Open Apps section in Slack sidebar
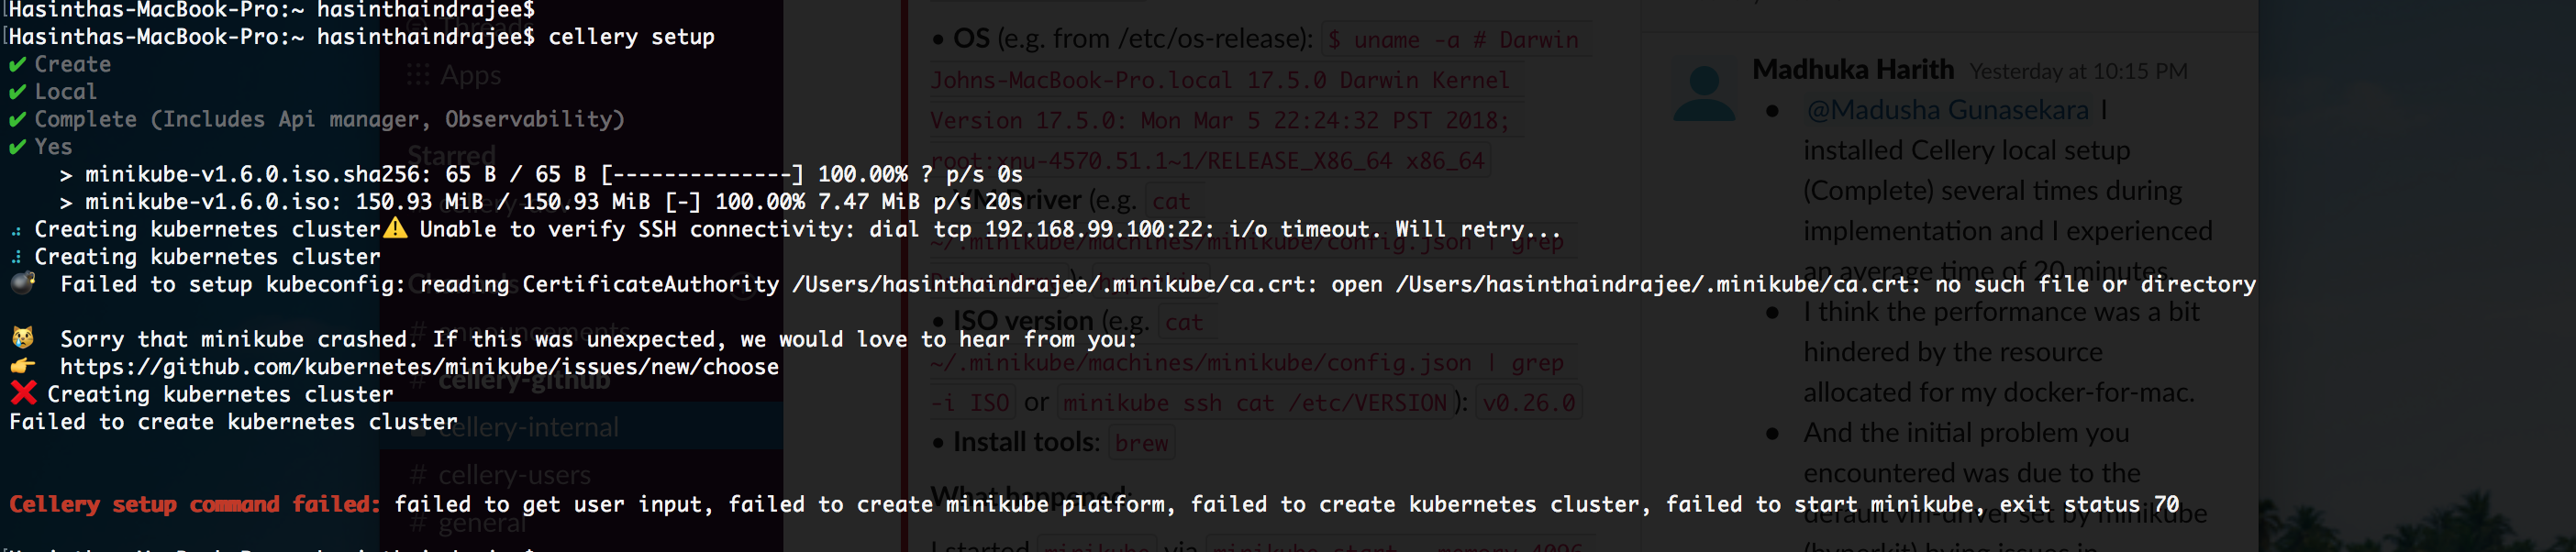Viewport: 2576px width, 552px height. pos(454,75)
